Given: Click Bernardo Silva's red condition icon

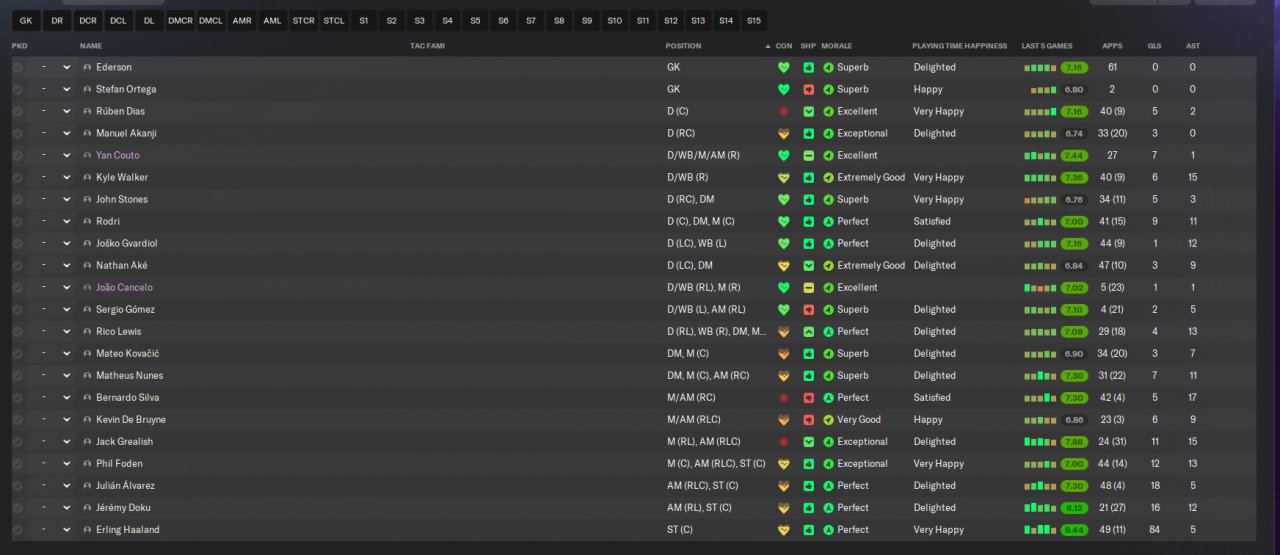Looking at the screenshot, I should coord(784,397).
